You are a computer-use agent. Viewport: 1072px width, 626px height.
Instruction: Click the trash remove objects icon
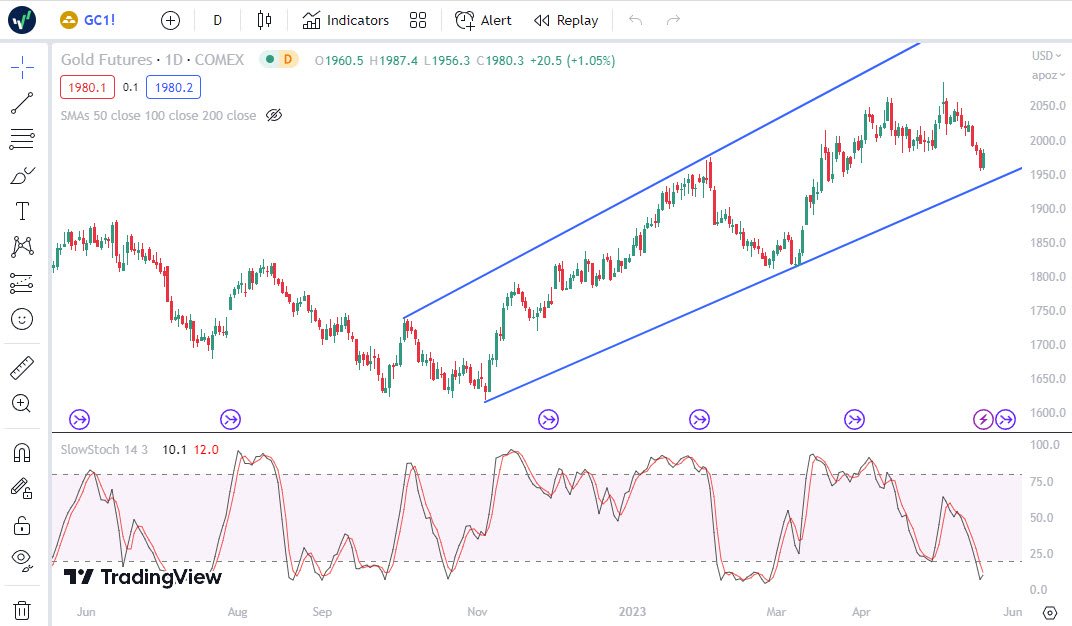tap(22, 609)
